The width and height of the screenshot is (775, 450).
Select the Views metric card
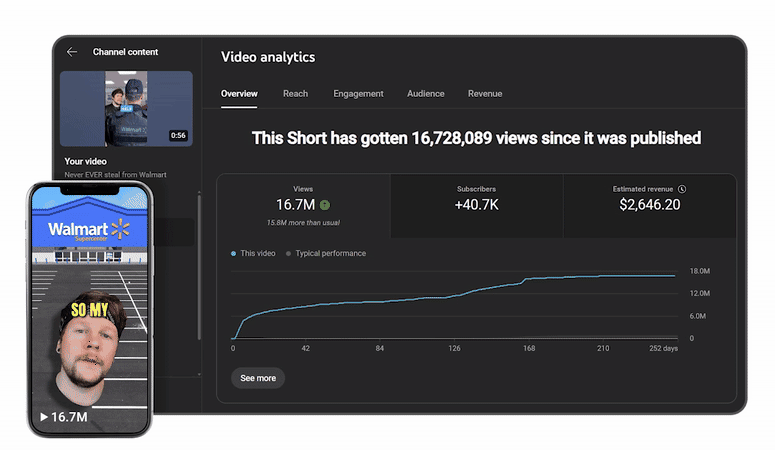(303, 206)
